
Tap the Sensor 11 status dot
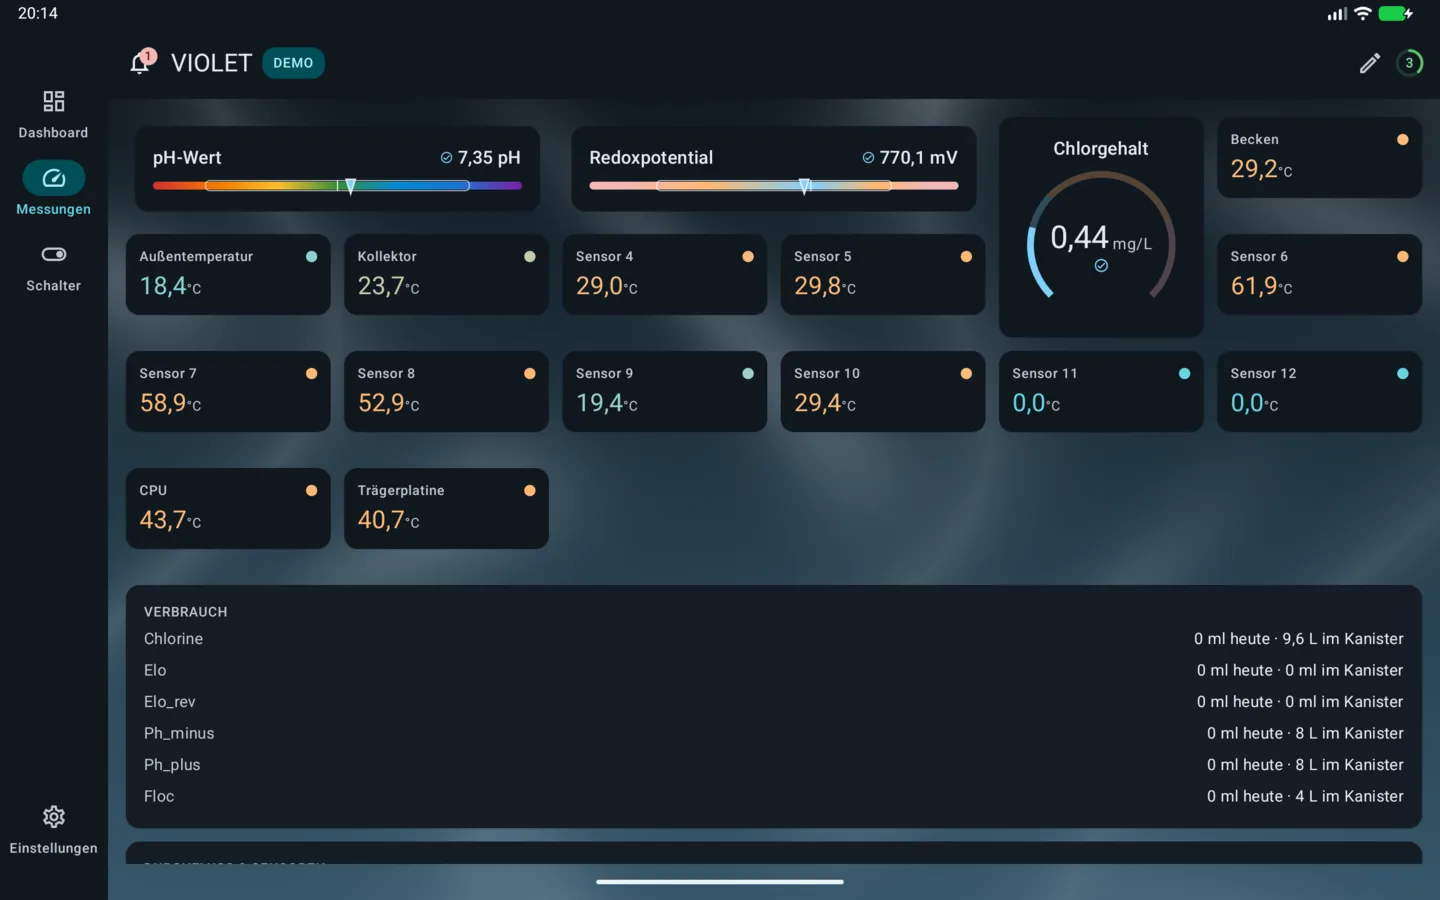pos(1185,374)
